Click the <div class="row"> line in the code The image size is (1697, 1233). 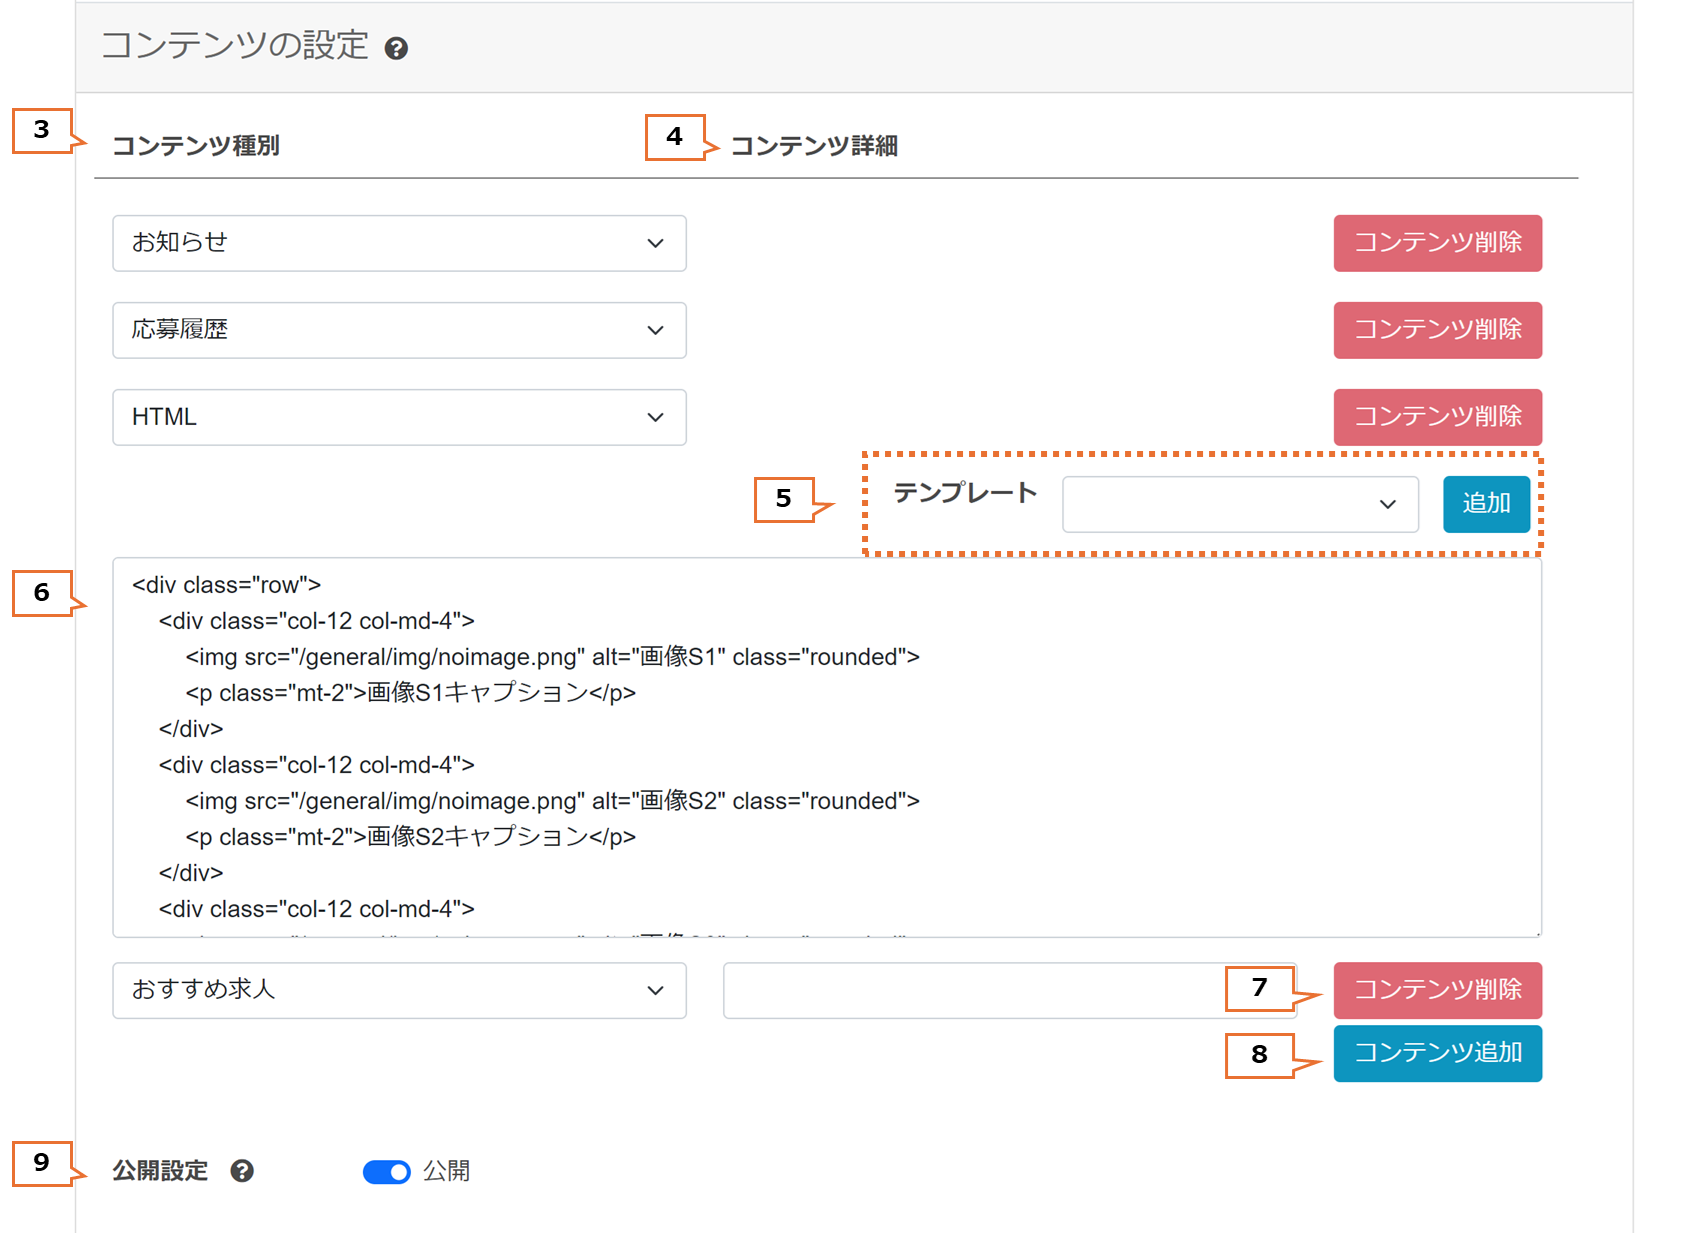click(x=226, y=585)
